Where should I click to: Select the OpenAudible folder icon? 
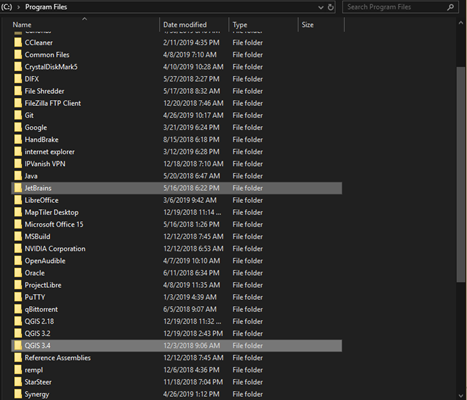click(x=18, y=261)
